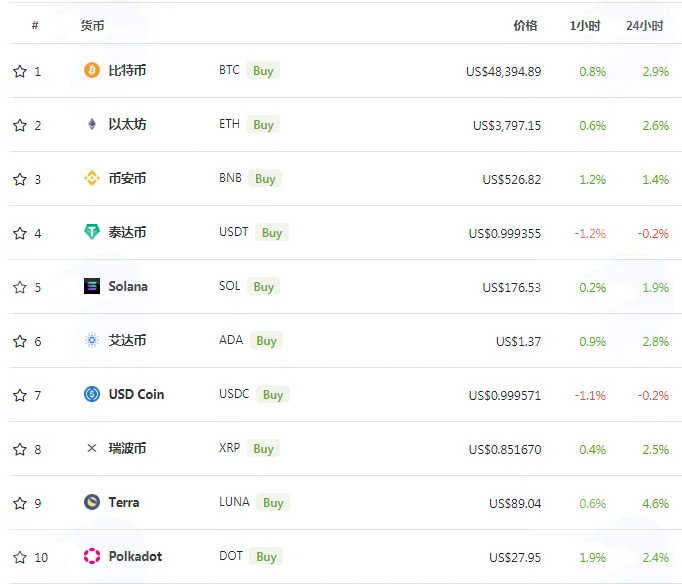Viewport: 682px width, 584px height.
Task: Click the Terra LUNA logo icon
Action: pyautogui.click(x=92, y=502)
